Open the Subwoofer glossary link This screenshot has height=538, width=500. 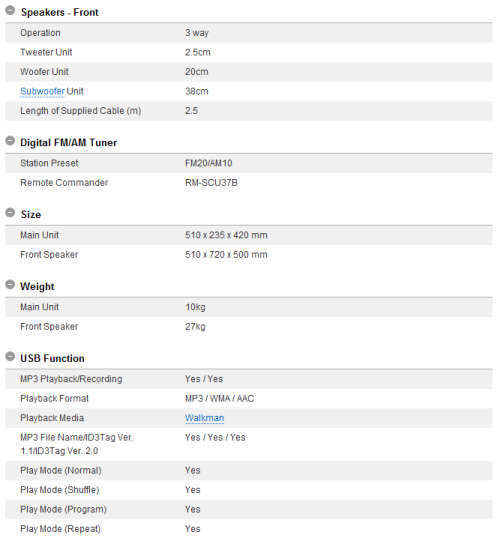[42, 91]
